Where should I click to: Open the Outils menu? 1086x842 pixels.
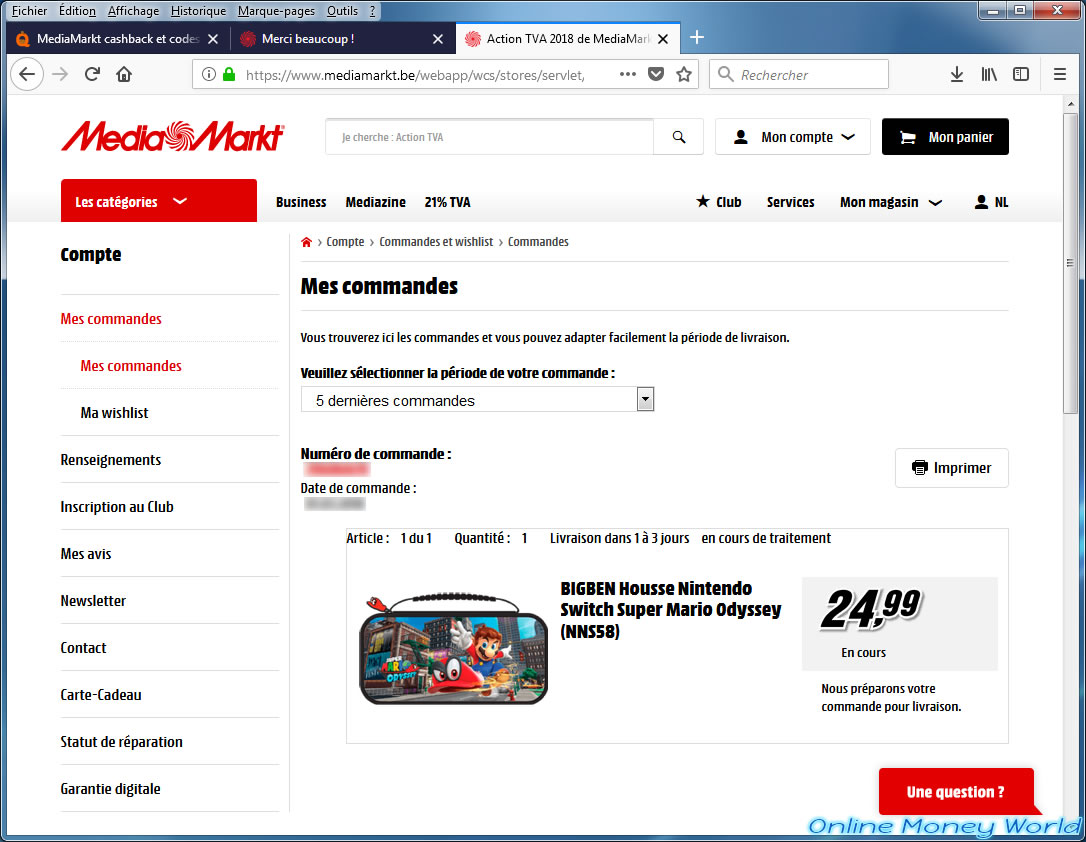(x=342, y=10)
